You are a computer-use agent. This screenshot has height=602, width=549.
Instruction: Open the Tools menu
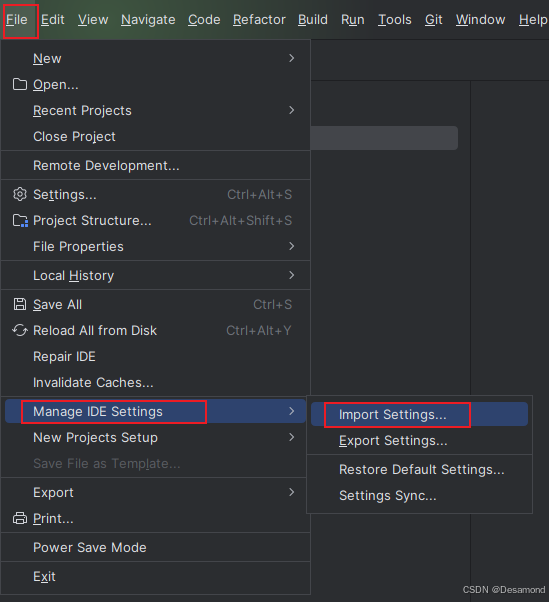395,20
